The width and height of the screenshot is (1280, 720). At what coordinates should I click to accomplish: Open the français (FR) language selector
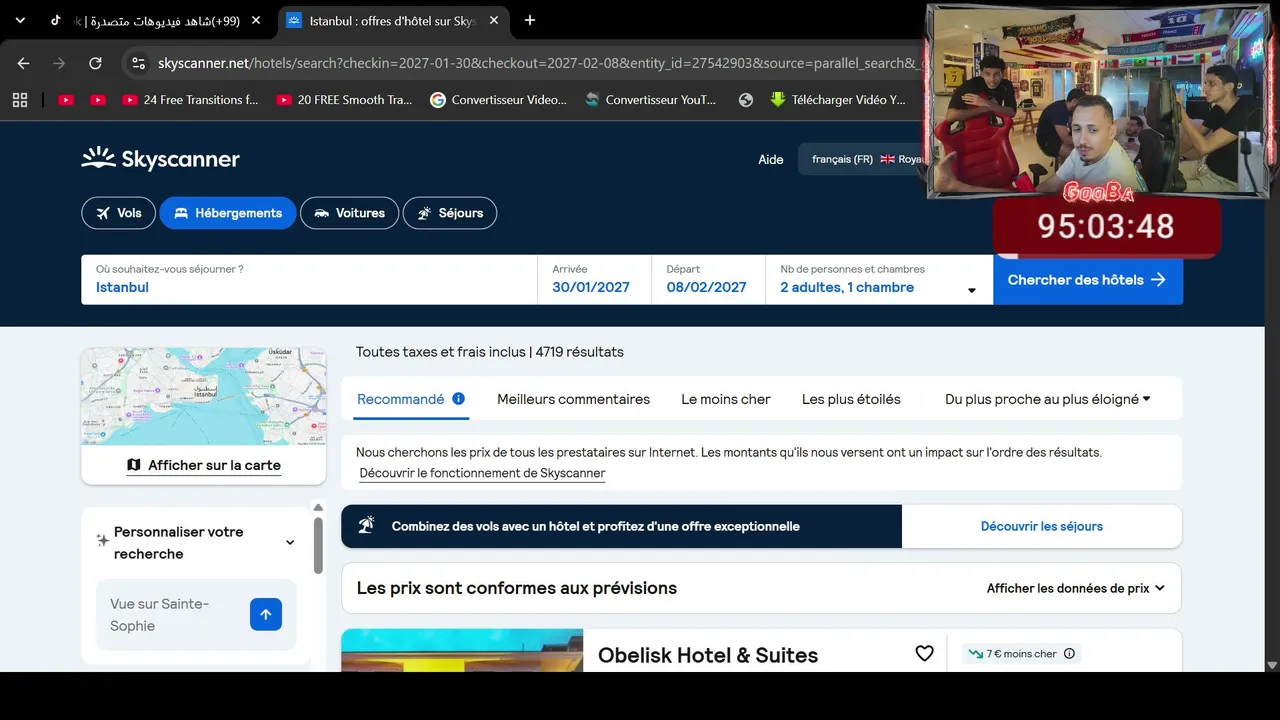pyautogui.click(x=865, y=159)
